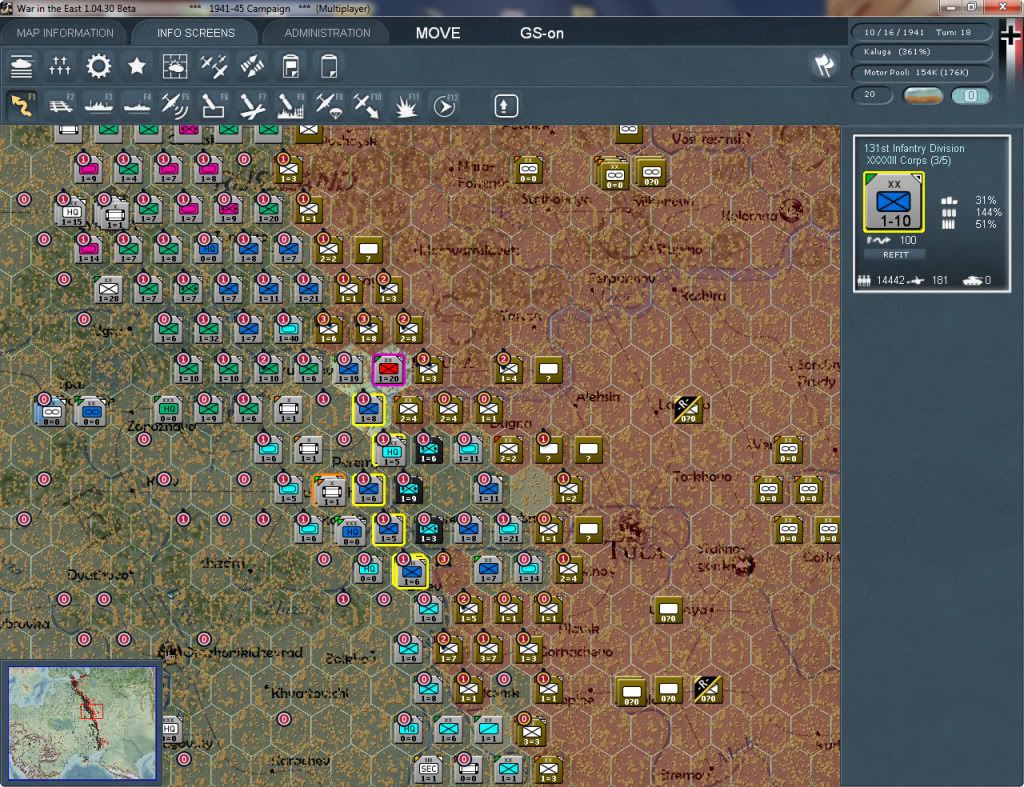Open the 131st Infantry Division unit name
The height and width of the screenshot is (787, 1024).
(x=914, y=148)
